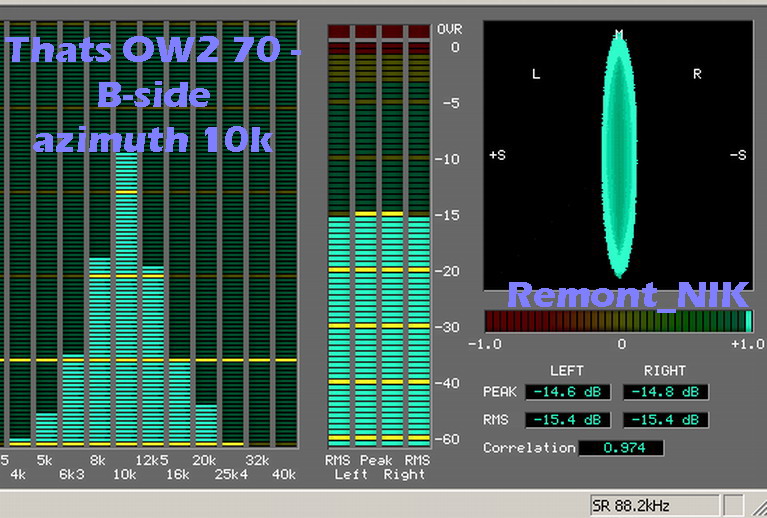Click the 5k frequency band bar
Screen dimensions: 767x518
[46, 428]
